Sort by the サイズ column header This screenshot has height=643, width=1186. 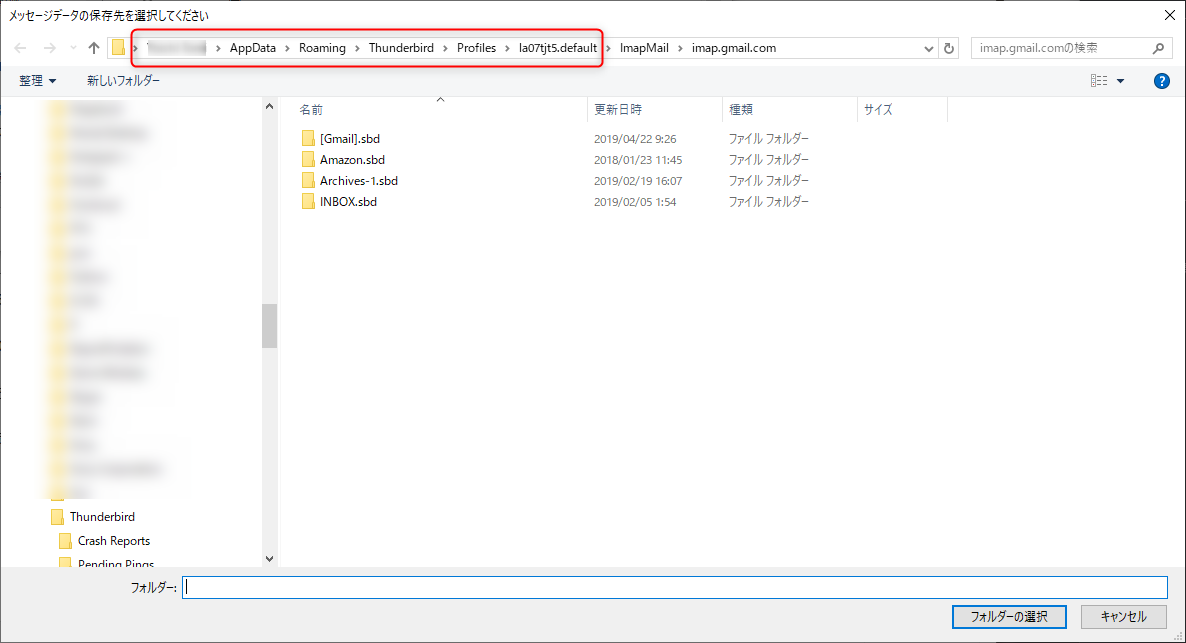pos(902,110)
